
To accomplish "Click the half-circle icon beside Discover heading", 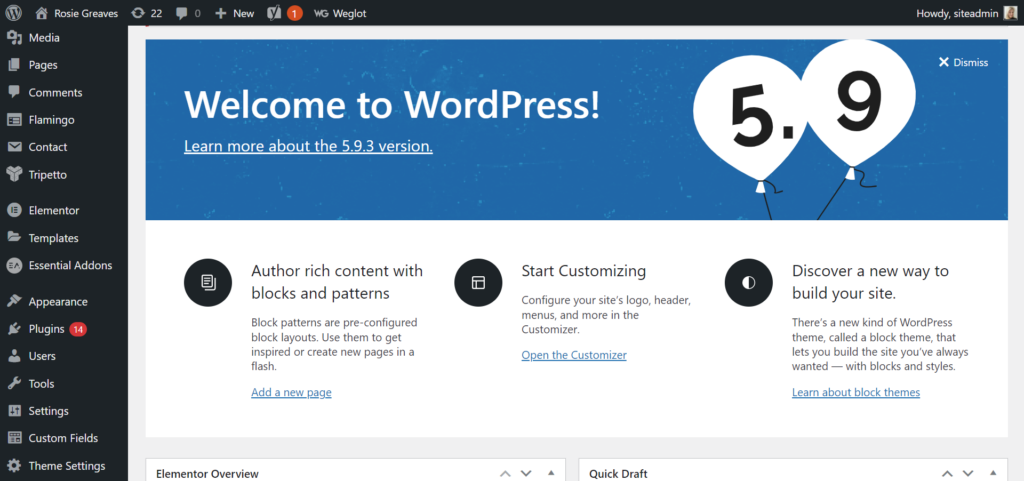I will pyautogui.click(x=748, y=283).
